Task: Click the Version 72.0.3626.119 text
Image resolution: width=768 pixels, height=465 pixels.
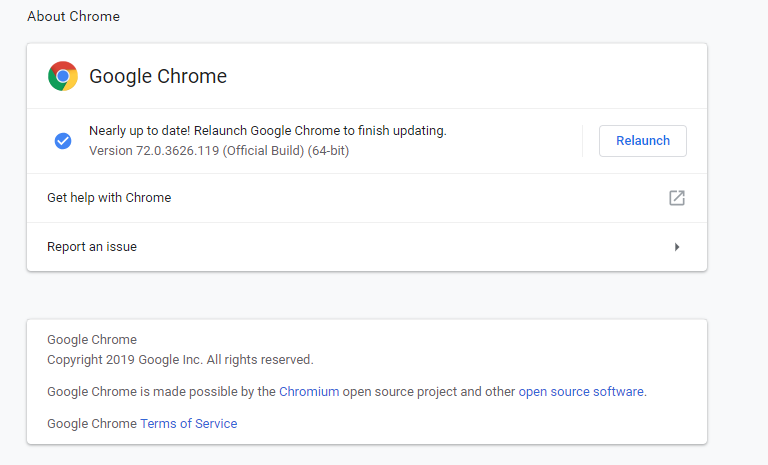Action: tap(154, 151)
